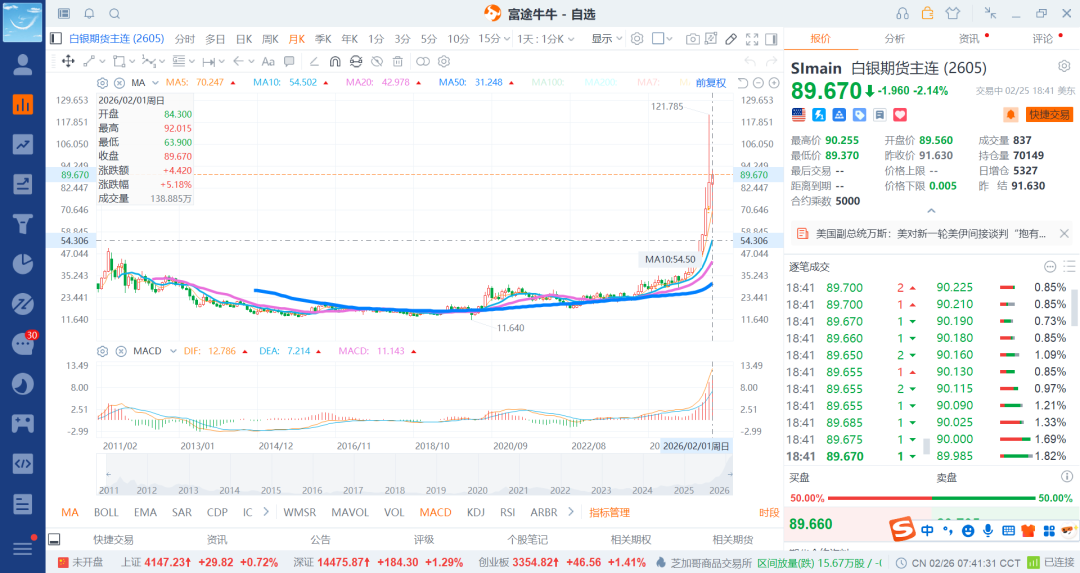Open the code brackets sidebar icon
This screenshot has height=573, width=1080.
pyautogui.click(x=23, y=463)
